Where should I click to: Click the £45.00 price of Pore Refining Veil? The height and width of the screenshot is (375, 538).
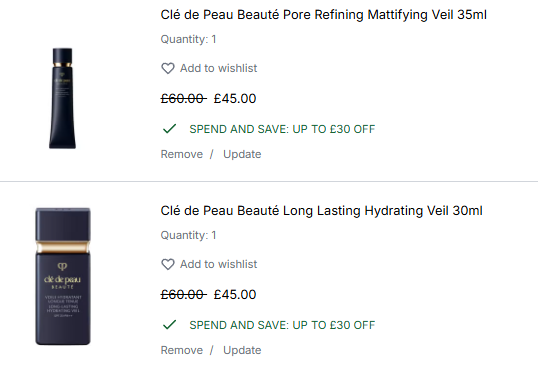click(235, 99)
